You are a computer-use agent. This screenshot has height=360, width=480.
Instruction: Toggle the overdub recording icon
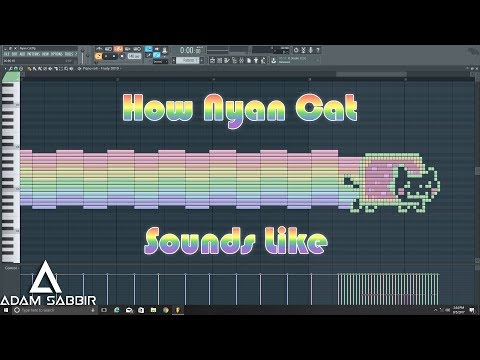pos(127,49)
